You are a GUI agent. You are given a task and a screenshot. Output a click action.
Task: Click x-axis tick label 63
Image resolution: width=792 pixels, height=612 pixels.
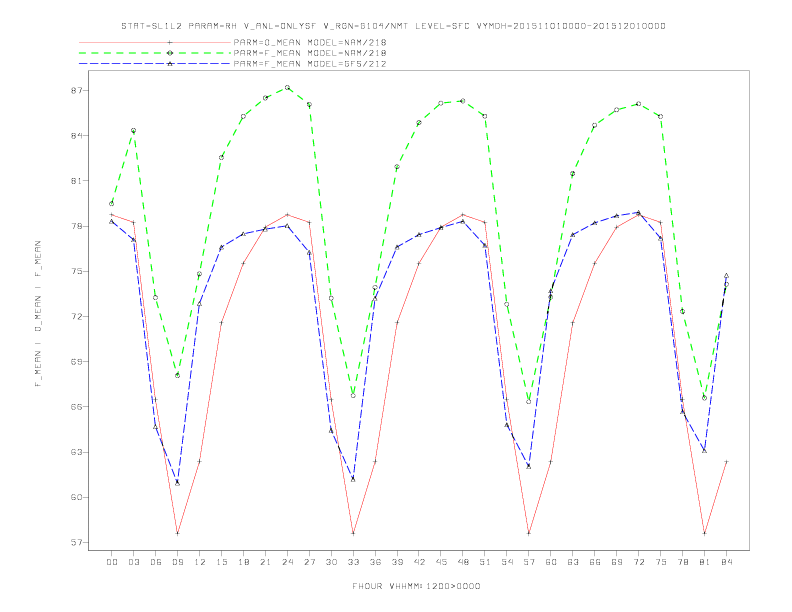tap(573, 562)
